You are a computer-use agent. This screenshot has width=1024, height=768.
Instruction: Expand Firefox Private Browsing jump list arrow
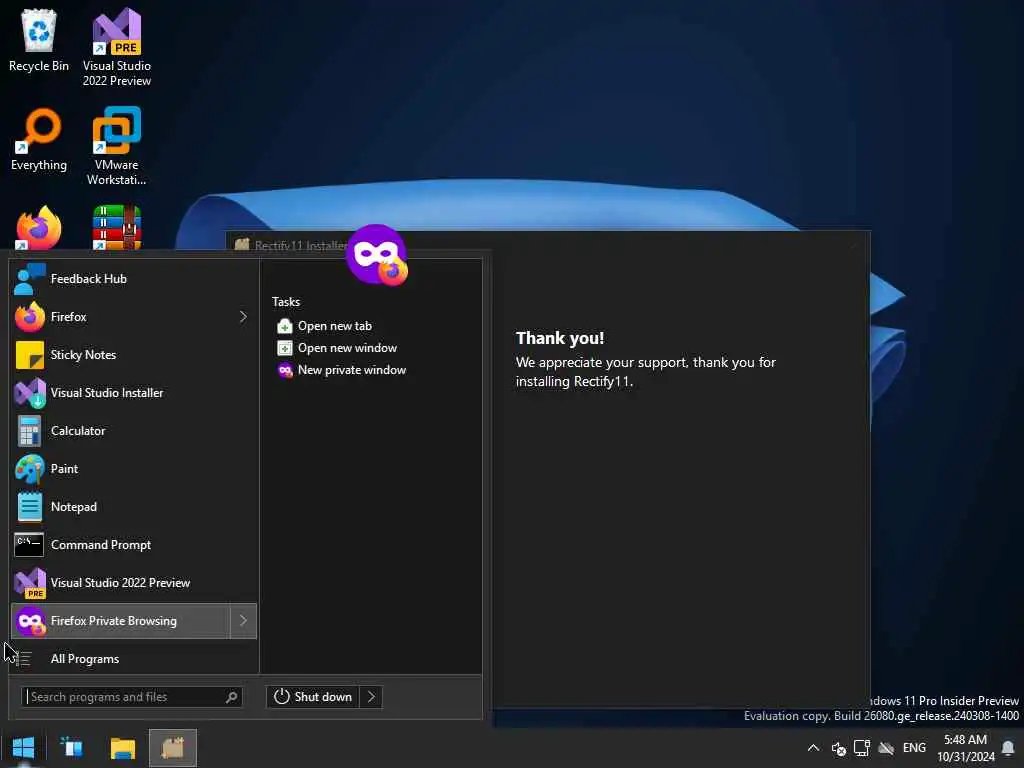[x=243, y=621]
